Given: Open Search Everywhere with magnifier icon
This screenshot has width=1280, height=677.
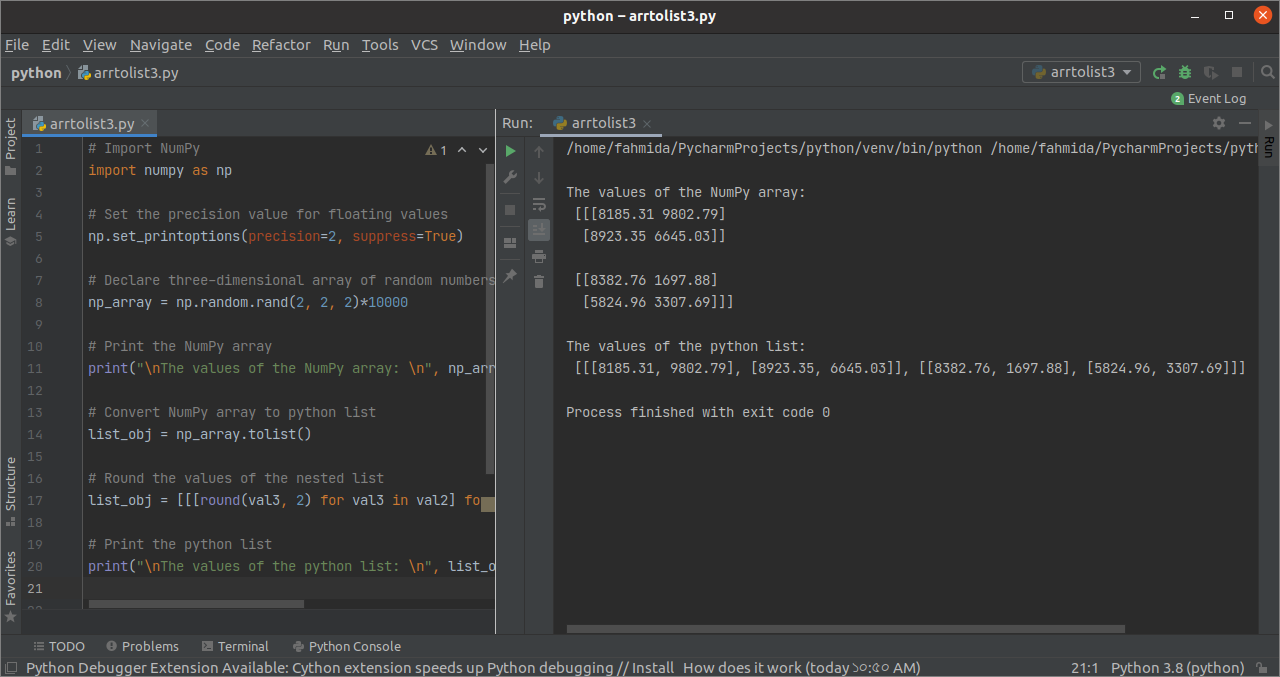Looking at the screenshot, I should 1268,72.
